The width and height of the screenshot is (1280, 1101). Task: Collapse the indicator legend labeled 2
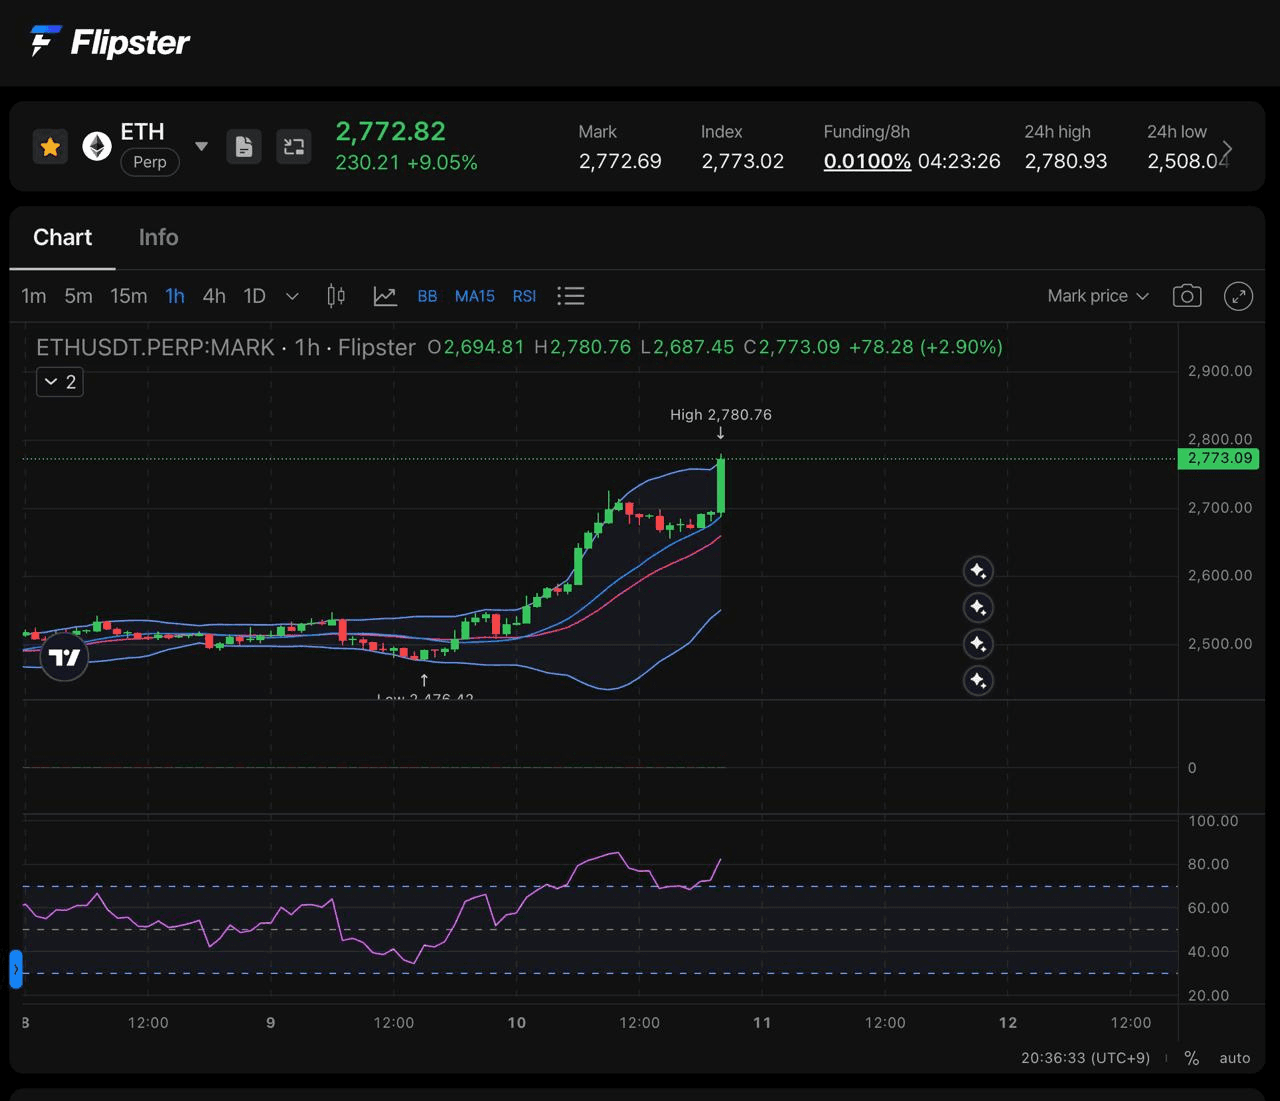(x=60, y=382)
